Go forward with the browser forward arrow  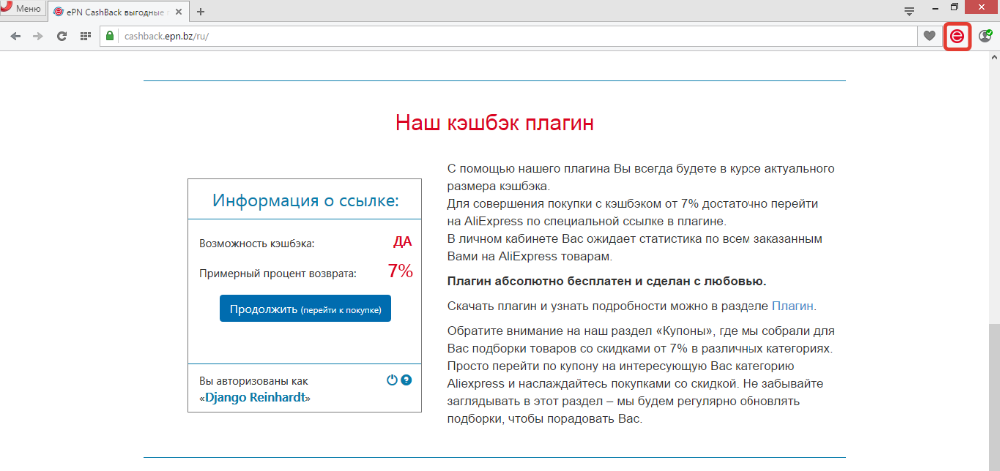(x=38, y=36)
